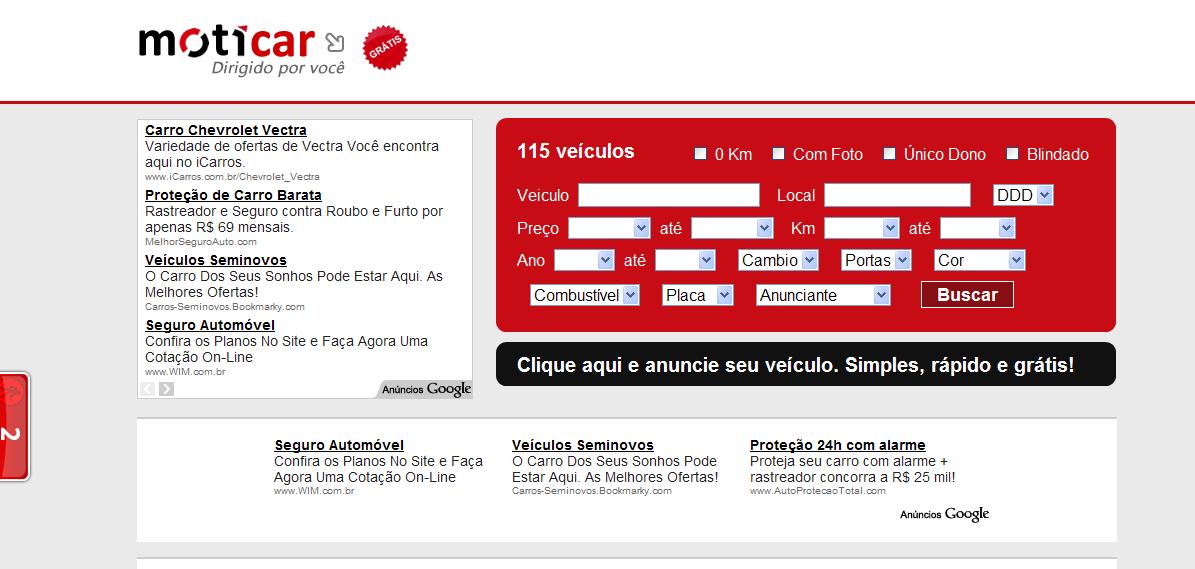
Task: Open the ending Ano dropdown after até
Action: pos(685,261)
